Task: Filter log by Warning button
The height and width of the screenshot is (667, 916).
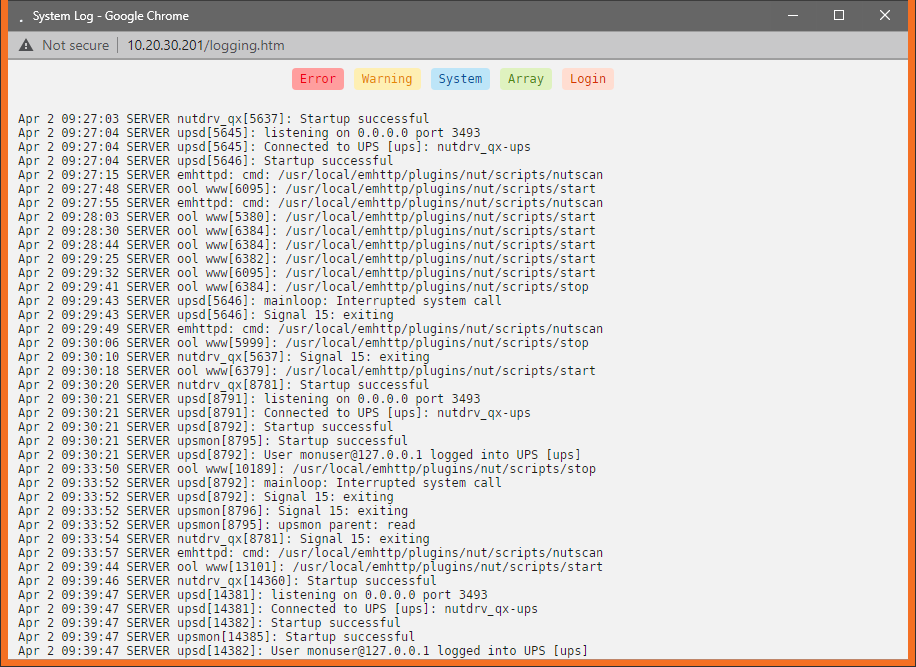Action: pyautogui.click(x=387, y=79)
